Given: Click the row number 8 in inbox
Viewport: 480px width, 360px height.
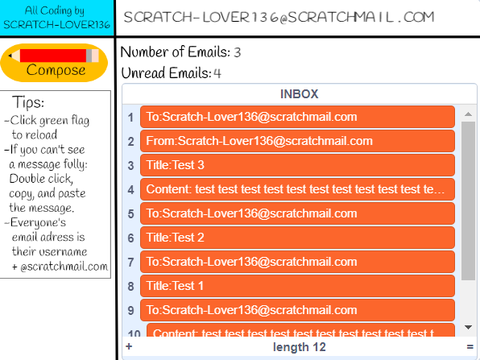Looking at the screenshot, I should 131,286.
